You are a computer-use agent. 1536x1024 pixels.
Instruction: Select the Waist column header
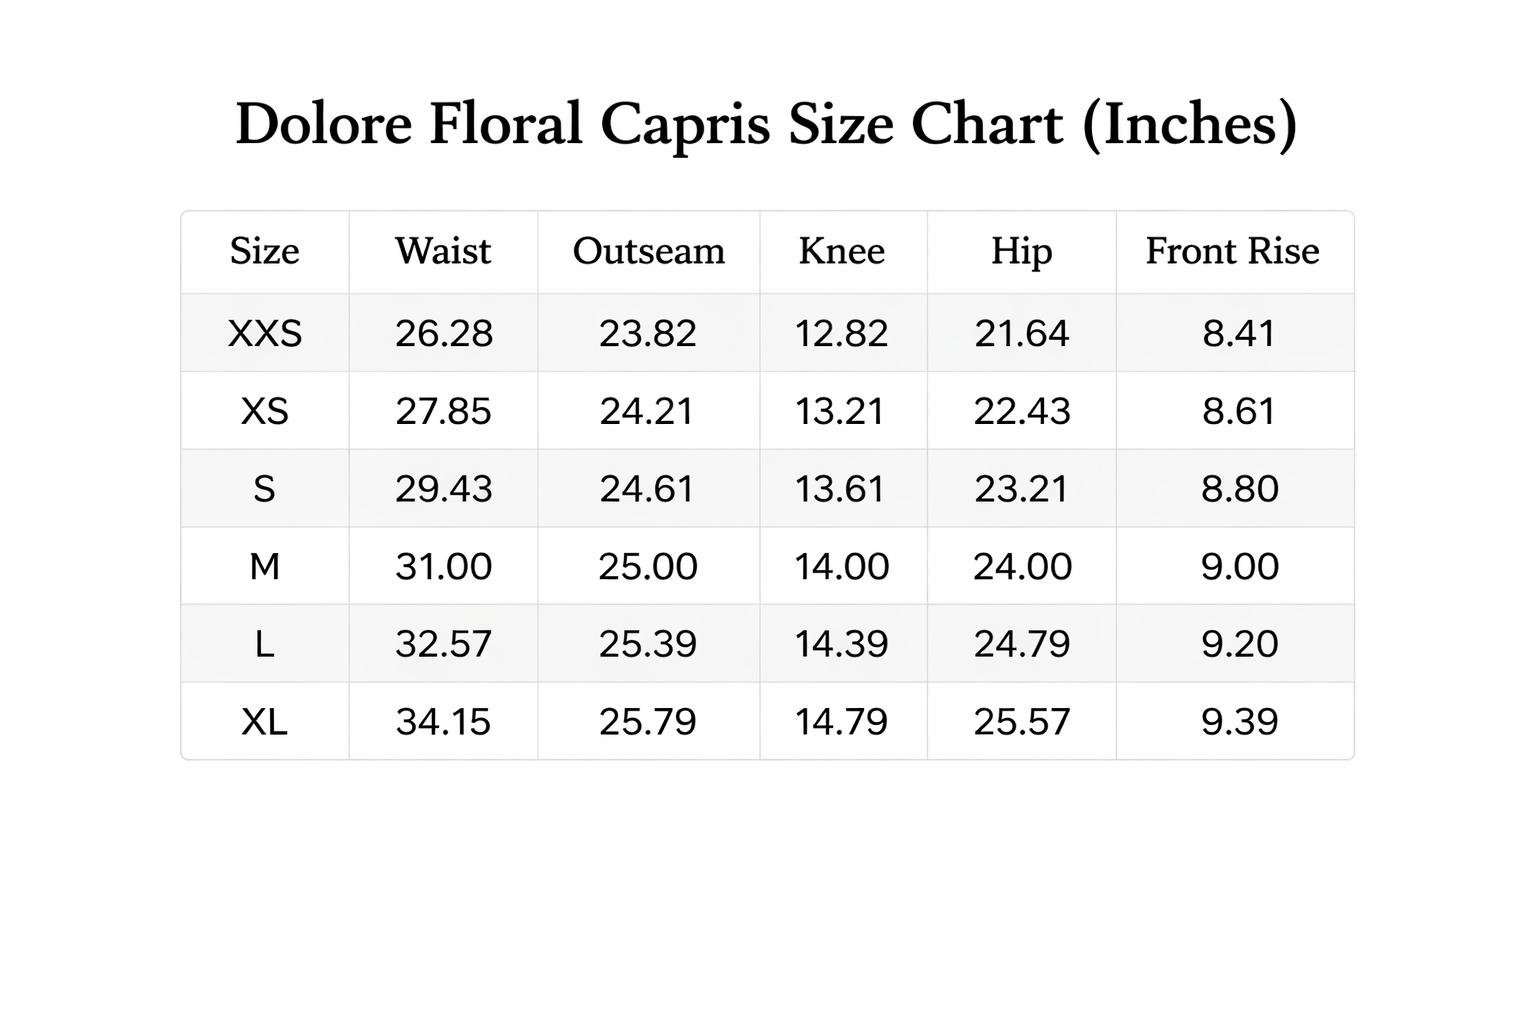point(443,251)
